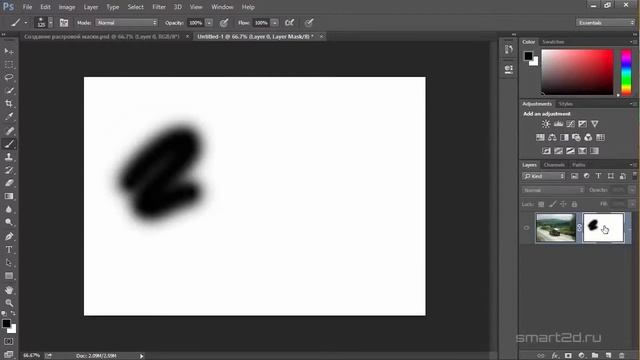Open the Flow slider dropdown

274,23
